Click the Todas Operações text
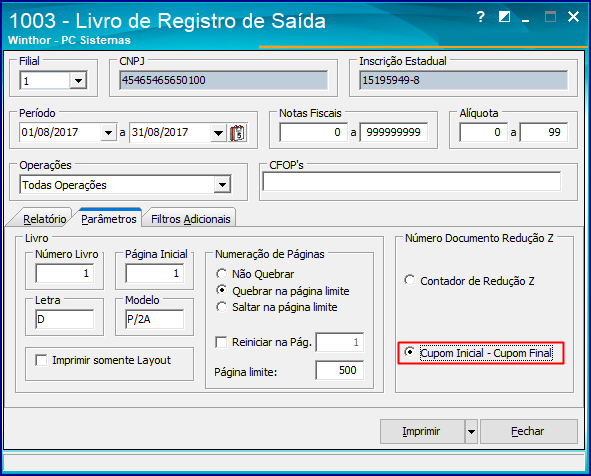Screen dimensions: 591x476 pos(64,185)
